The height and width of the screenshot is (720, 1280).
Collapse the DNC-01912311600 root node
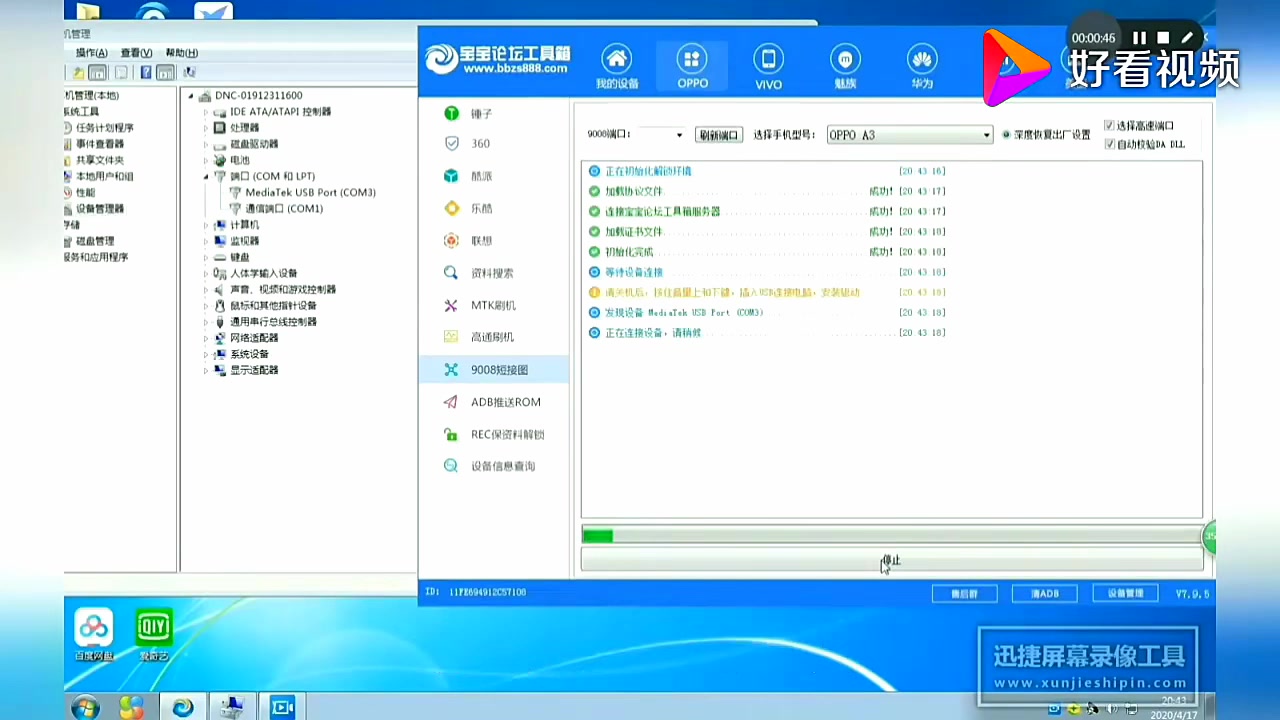191,96
